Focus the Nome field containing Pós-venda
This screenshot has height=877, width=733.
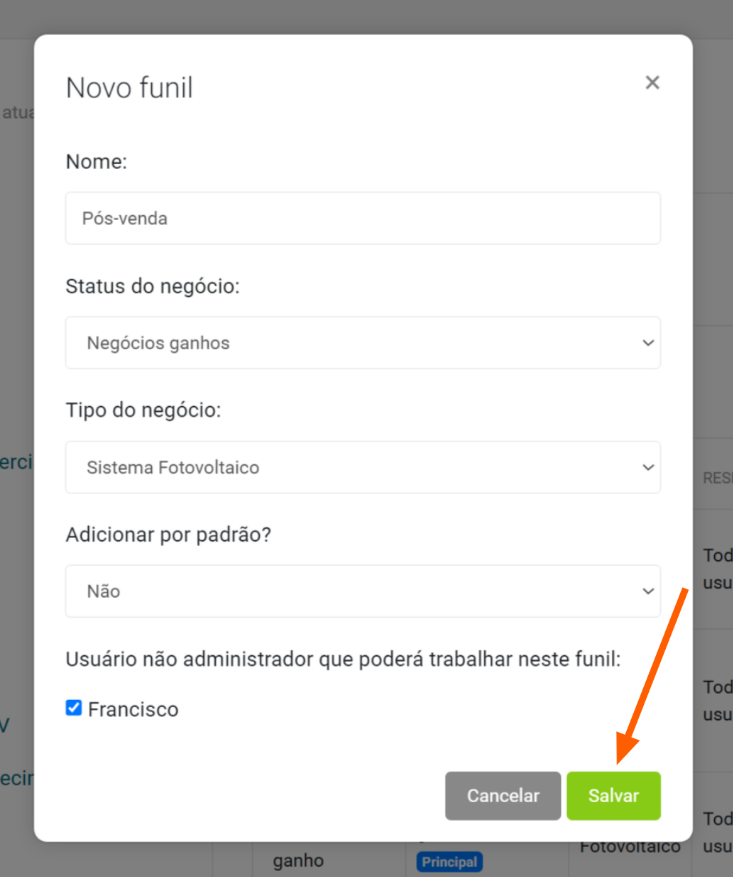(x=363, y=218)
